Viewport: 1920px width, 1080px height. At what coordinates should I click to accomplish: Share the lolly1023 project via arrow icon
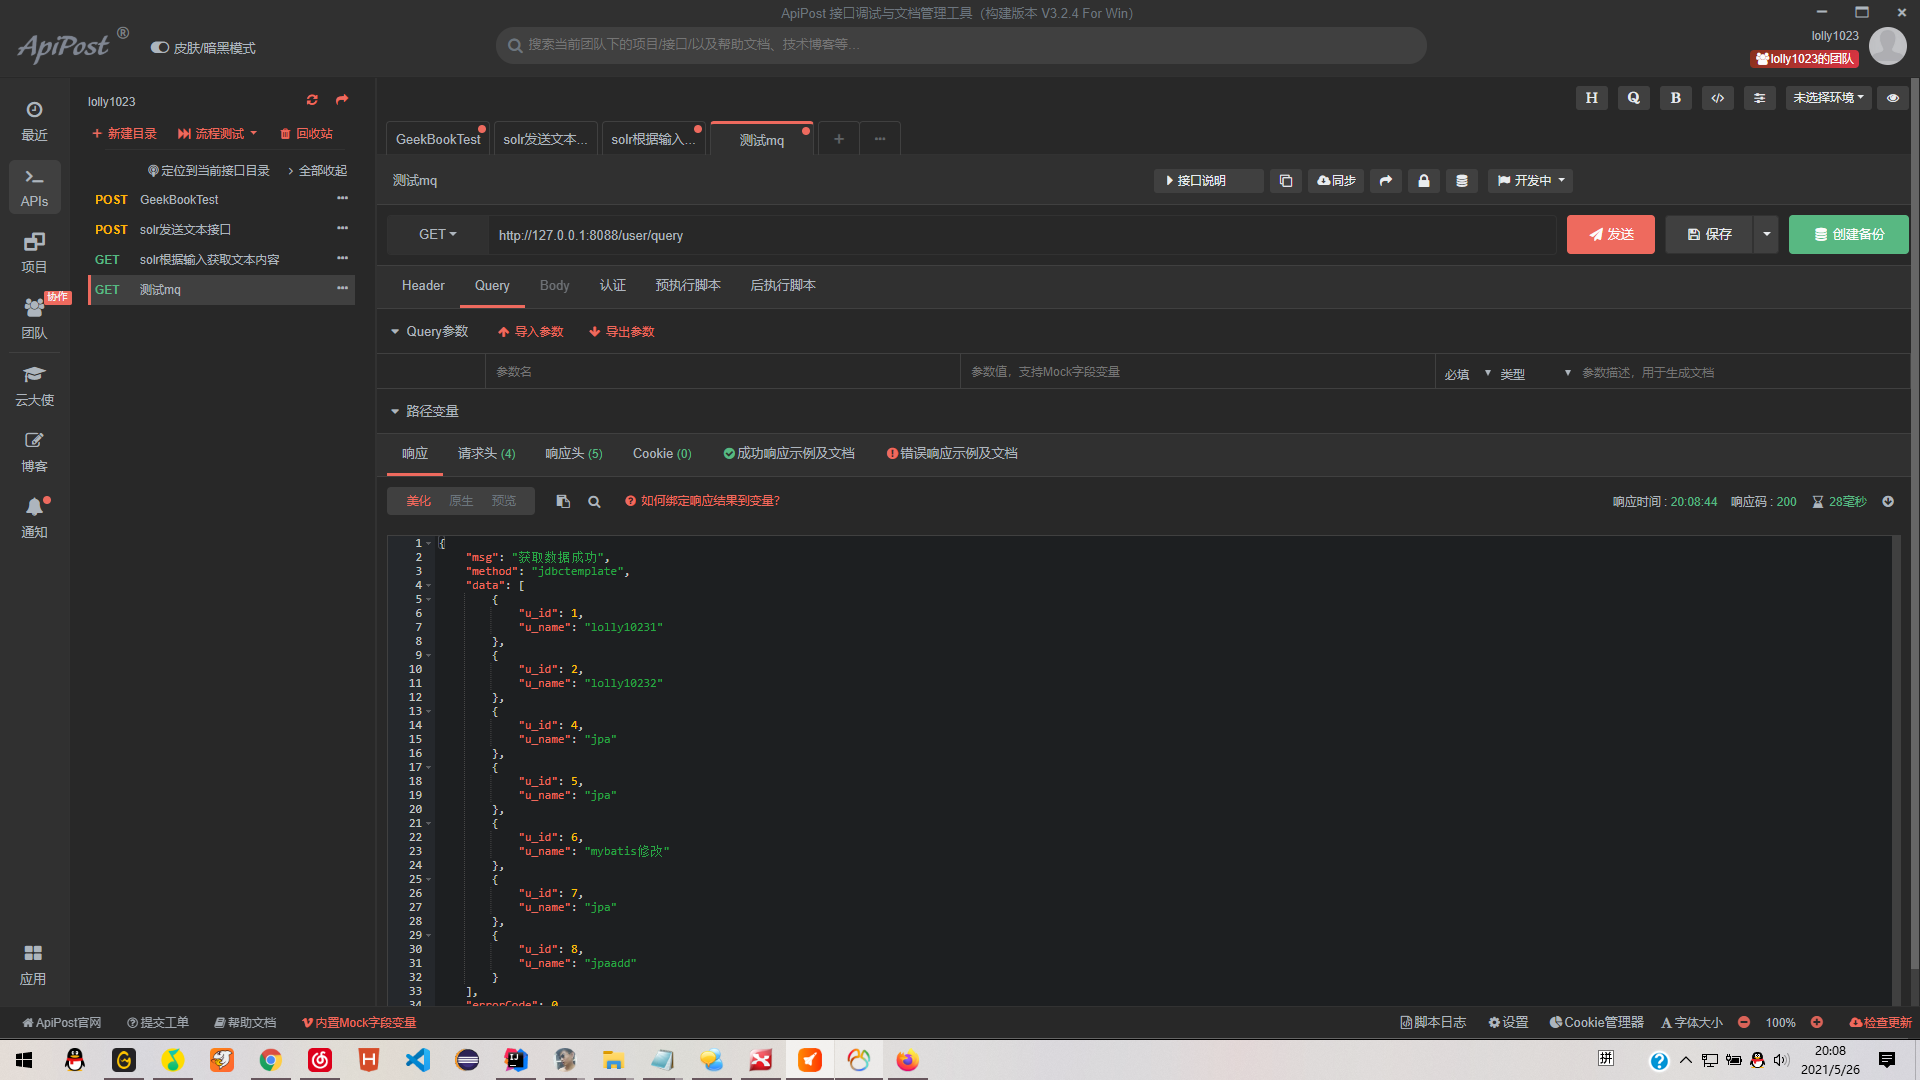342,100
